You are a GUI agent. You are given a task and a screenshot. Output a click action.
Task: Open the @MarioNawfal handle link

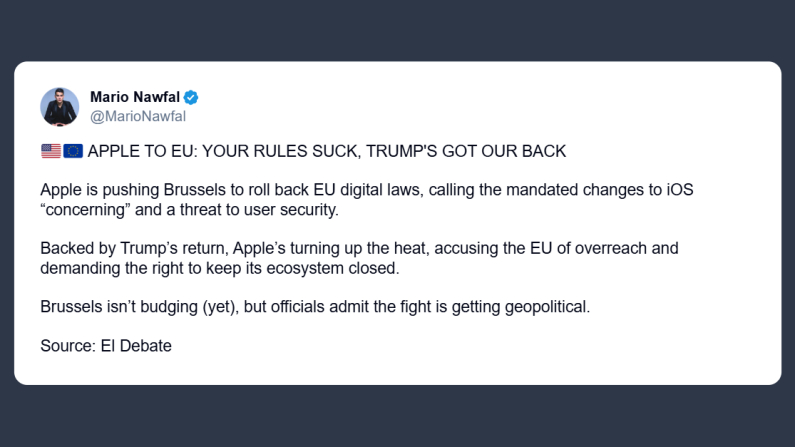138,116
